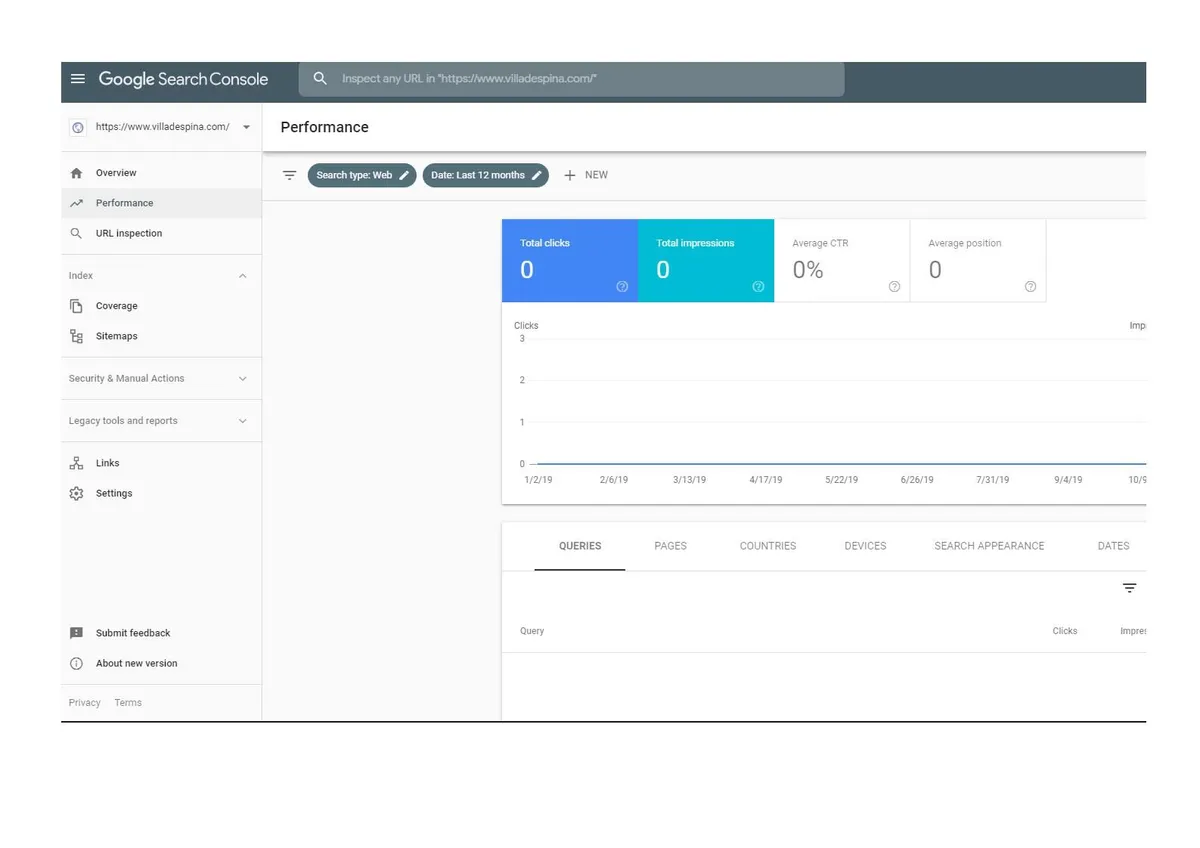Click the table filter rows icon
This screenshot has width=1200, height=848.
pyautogui.click(x=1129, y=588)
